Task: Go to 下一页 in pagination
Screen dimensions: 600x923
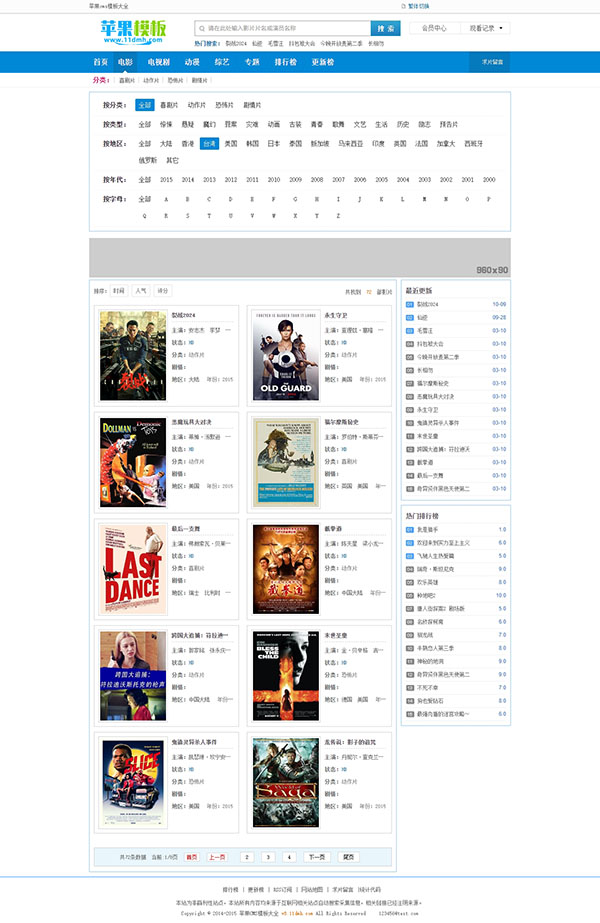Action: pyautogui.click(x=316, y=857)
